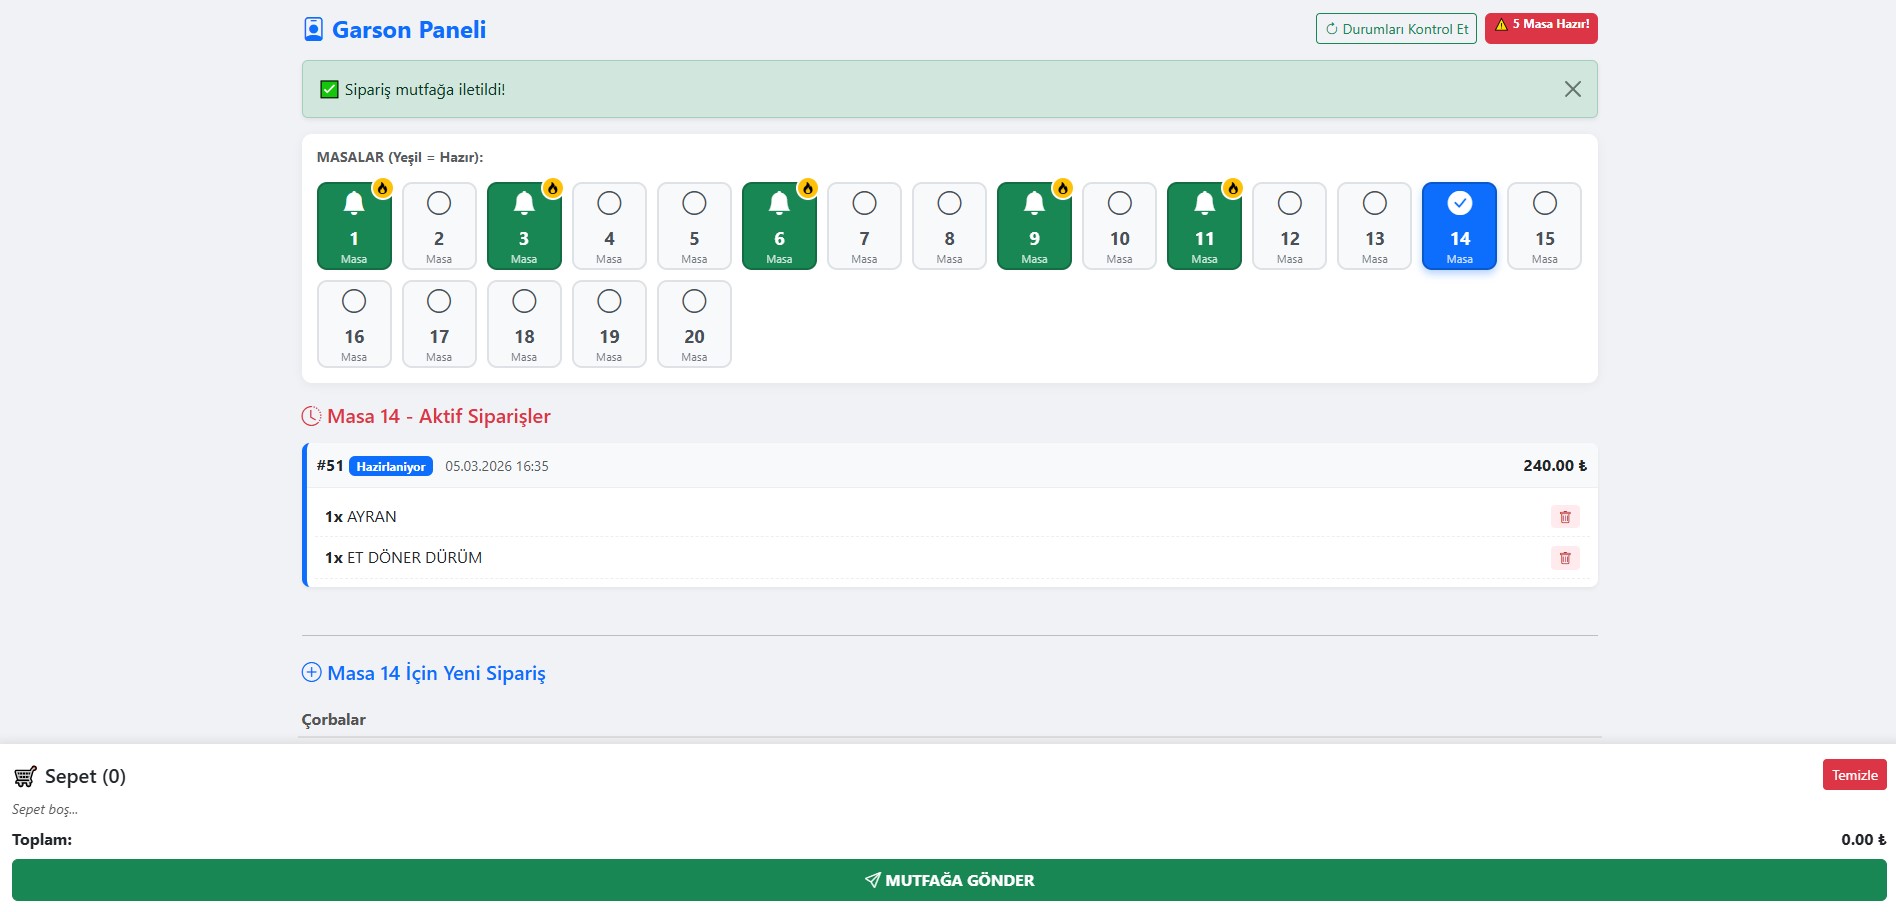This screenshot has height=912, width=1896.
Task: Click the shopping cart Sepet icon
Action: click(25, 777)
